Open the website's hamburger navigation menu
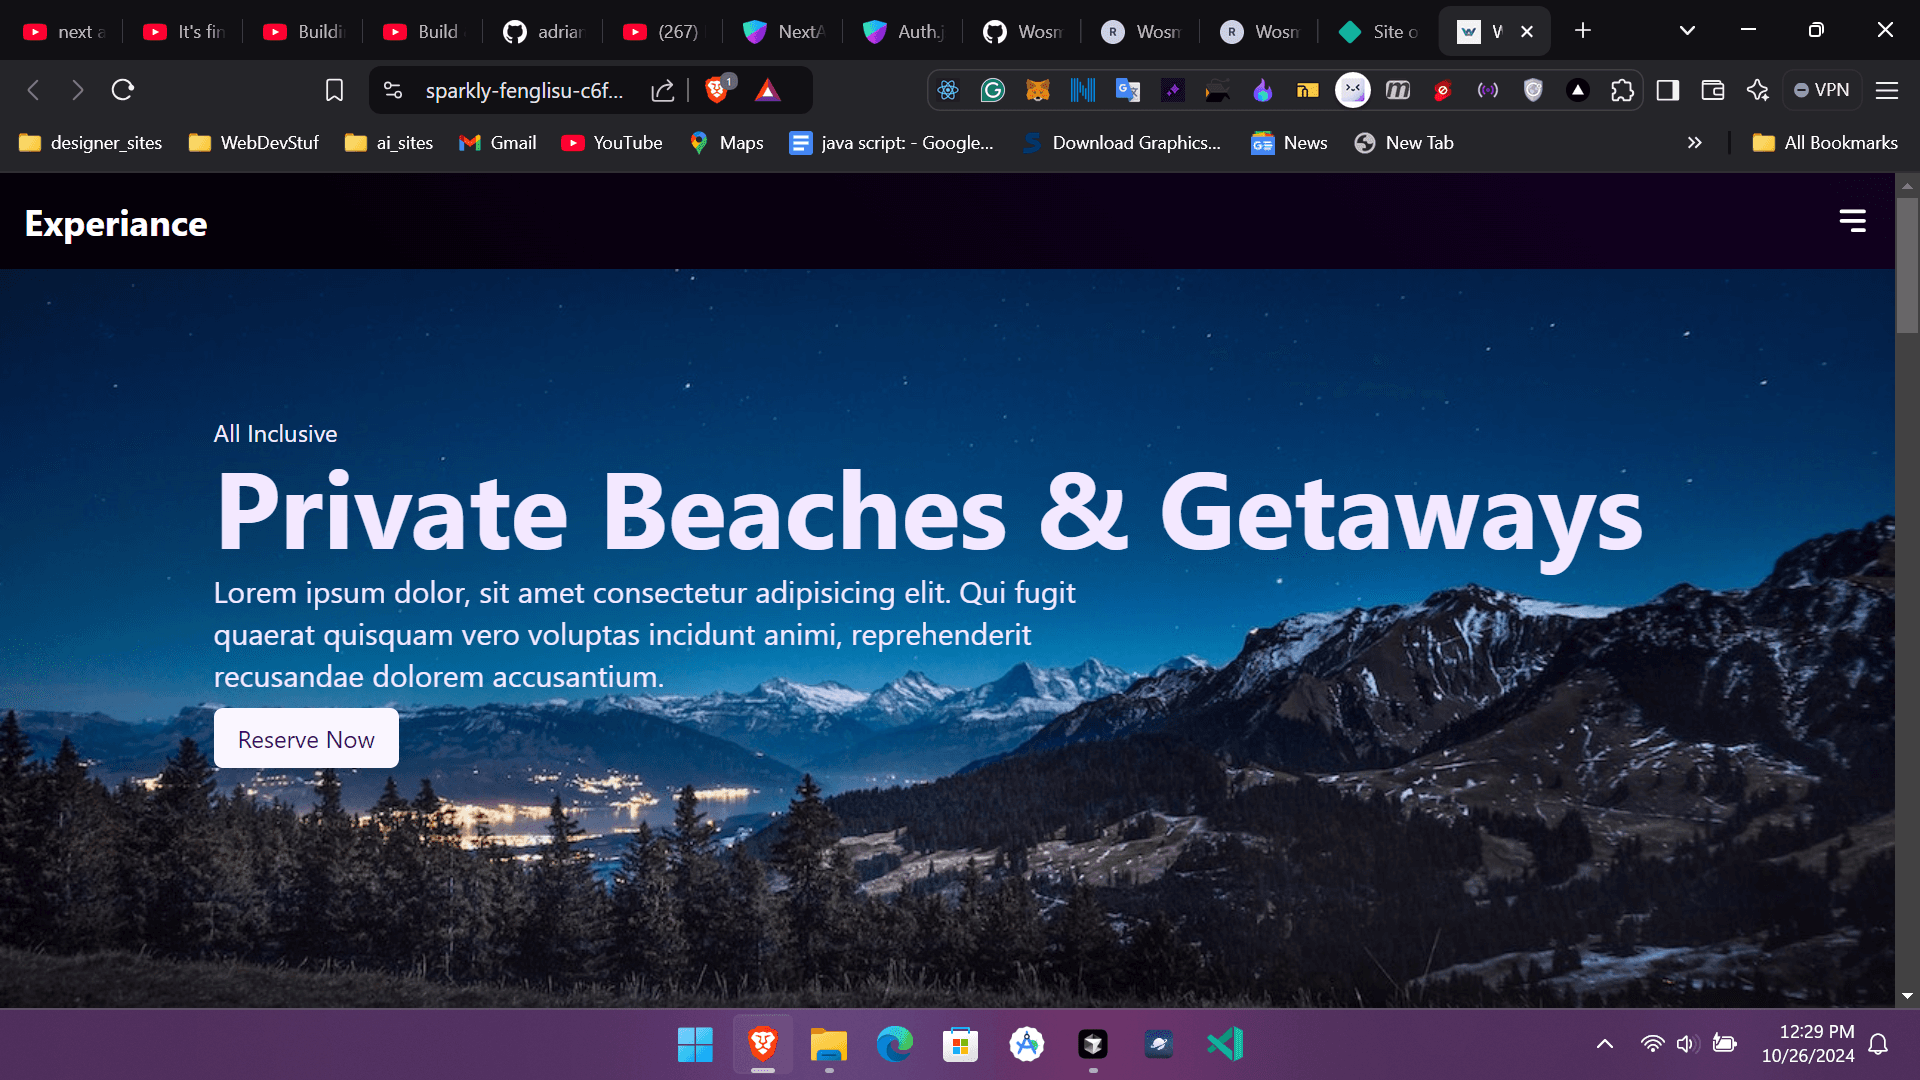1920x1080 pixels. pyautogui.click(x=1854, y=221)
